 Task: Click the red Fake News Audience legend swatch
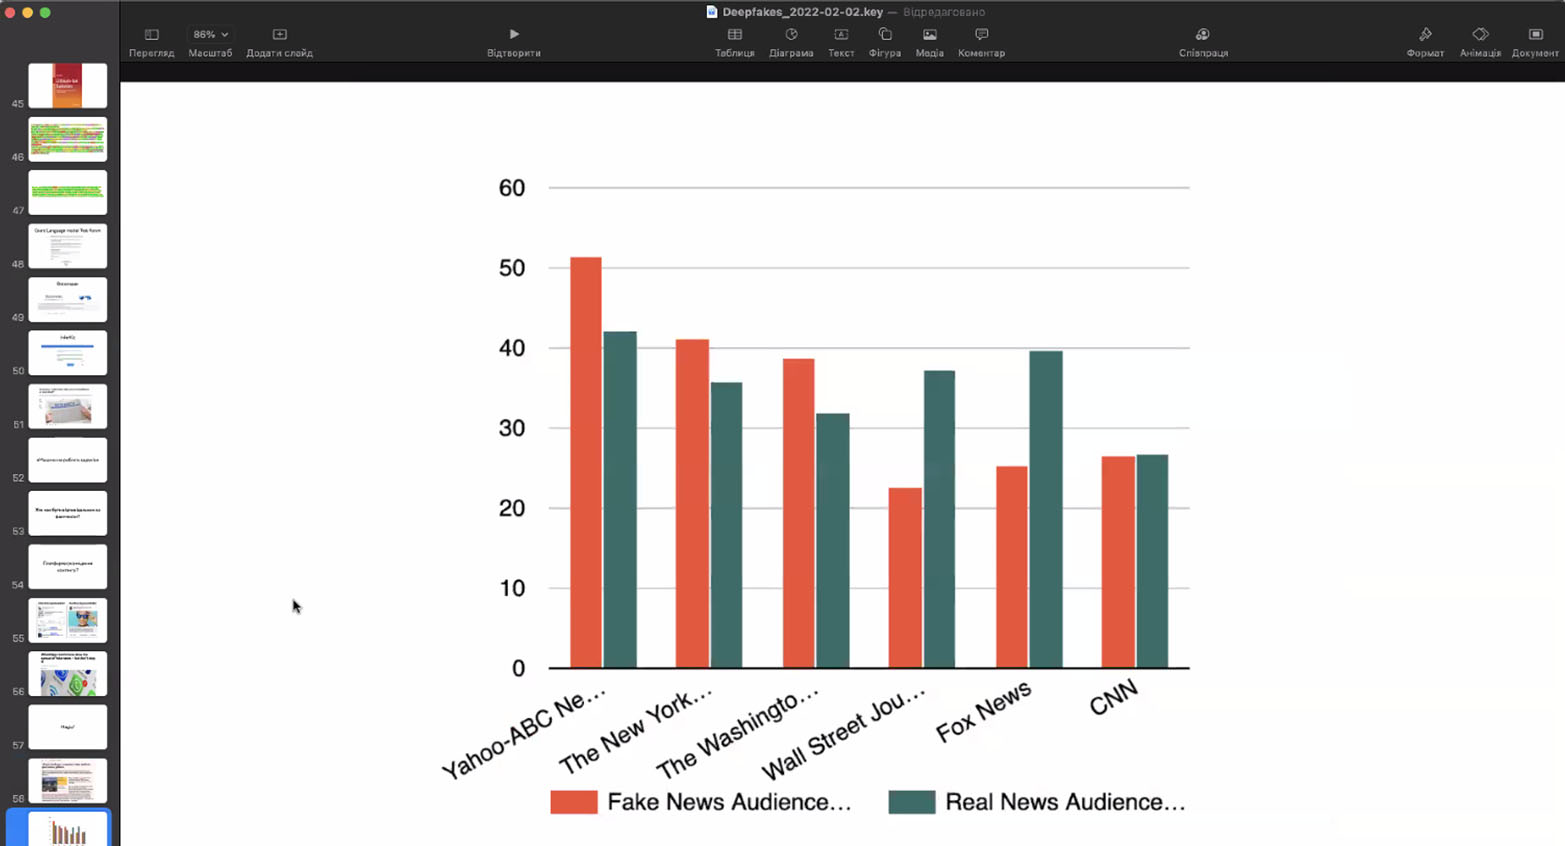click(x=574, y=802)
